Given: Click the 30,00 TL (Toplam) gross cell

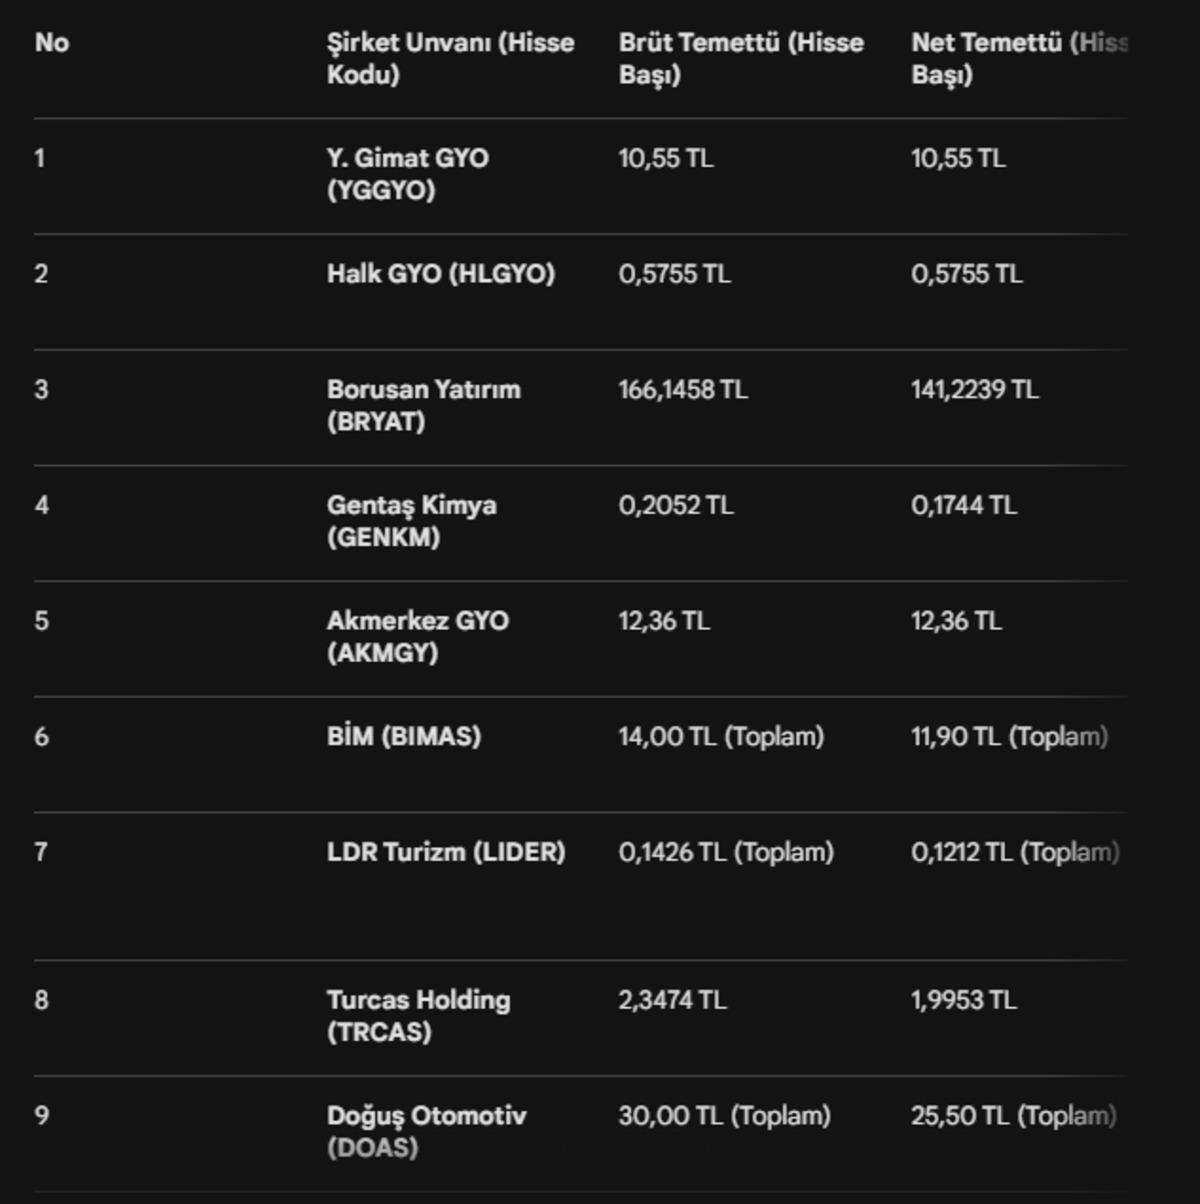Looking at the screenshot, I should pos(724,1116).
